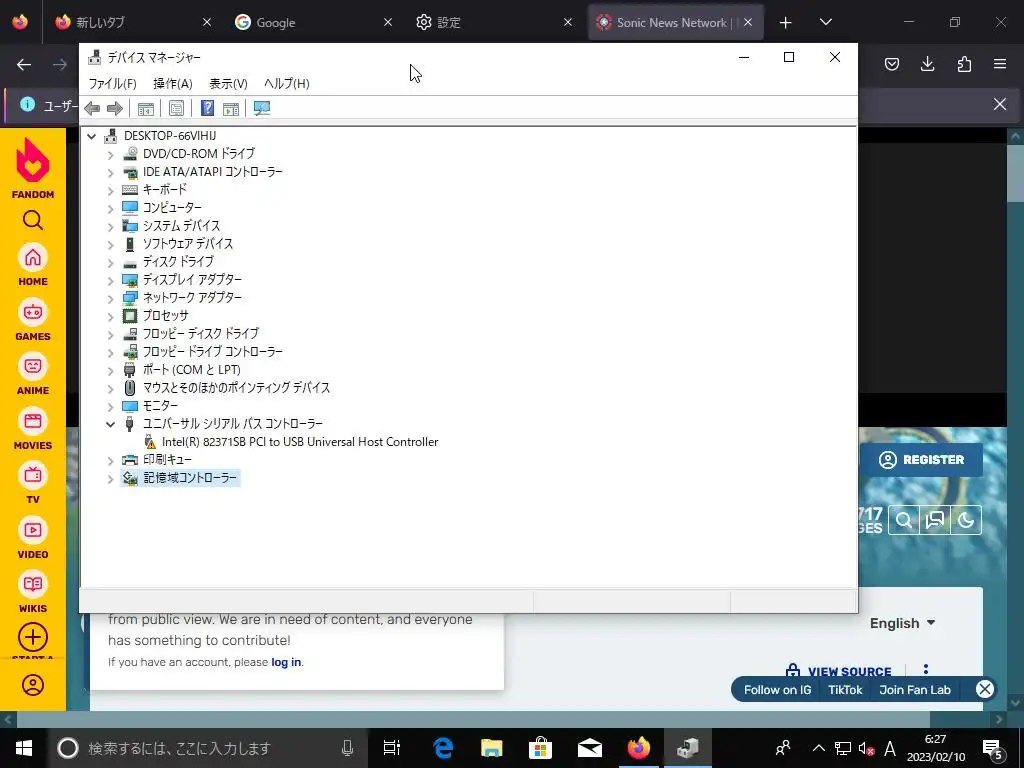Viewport: 1024px width, 768px height.
Task: Open File Explorer from taskbar
Action: coord(492,748)
